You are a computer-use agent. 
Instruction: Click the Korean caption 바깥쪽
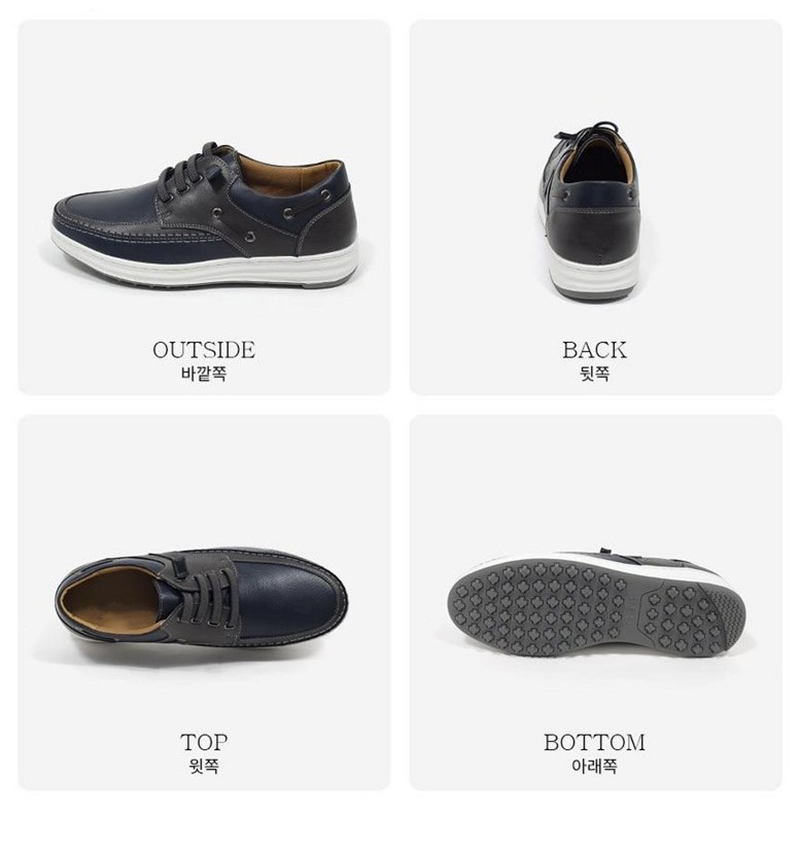point(204,374)
